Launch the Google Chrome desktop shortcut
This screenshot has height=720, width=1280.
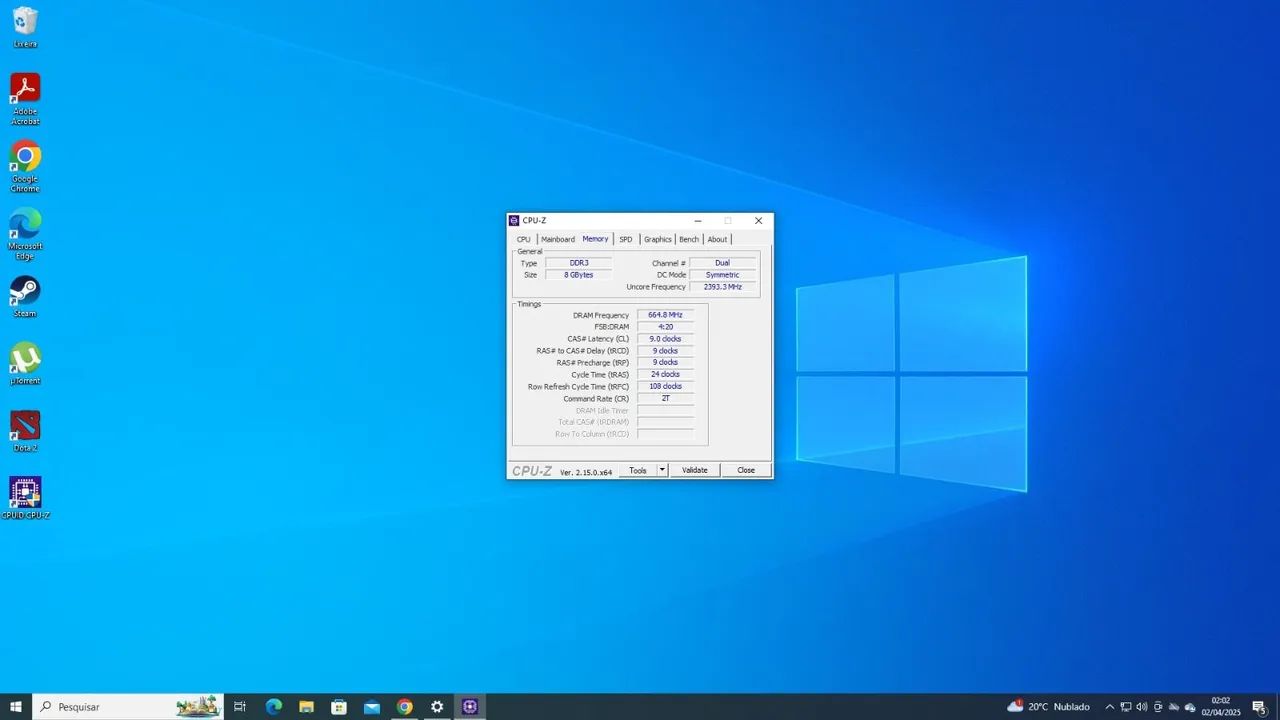click(x=25, y=166)
